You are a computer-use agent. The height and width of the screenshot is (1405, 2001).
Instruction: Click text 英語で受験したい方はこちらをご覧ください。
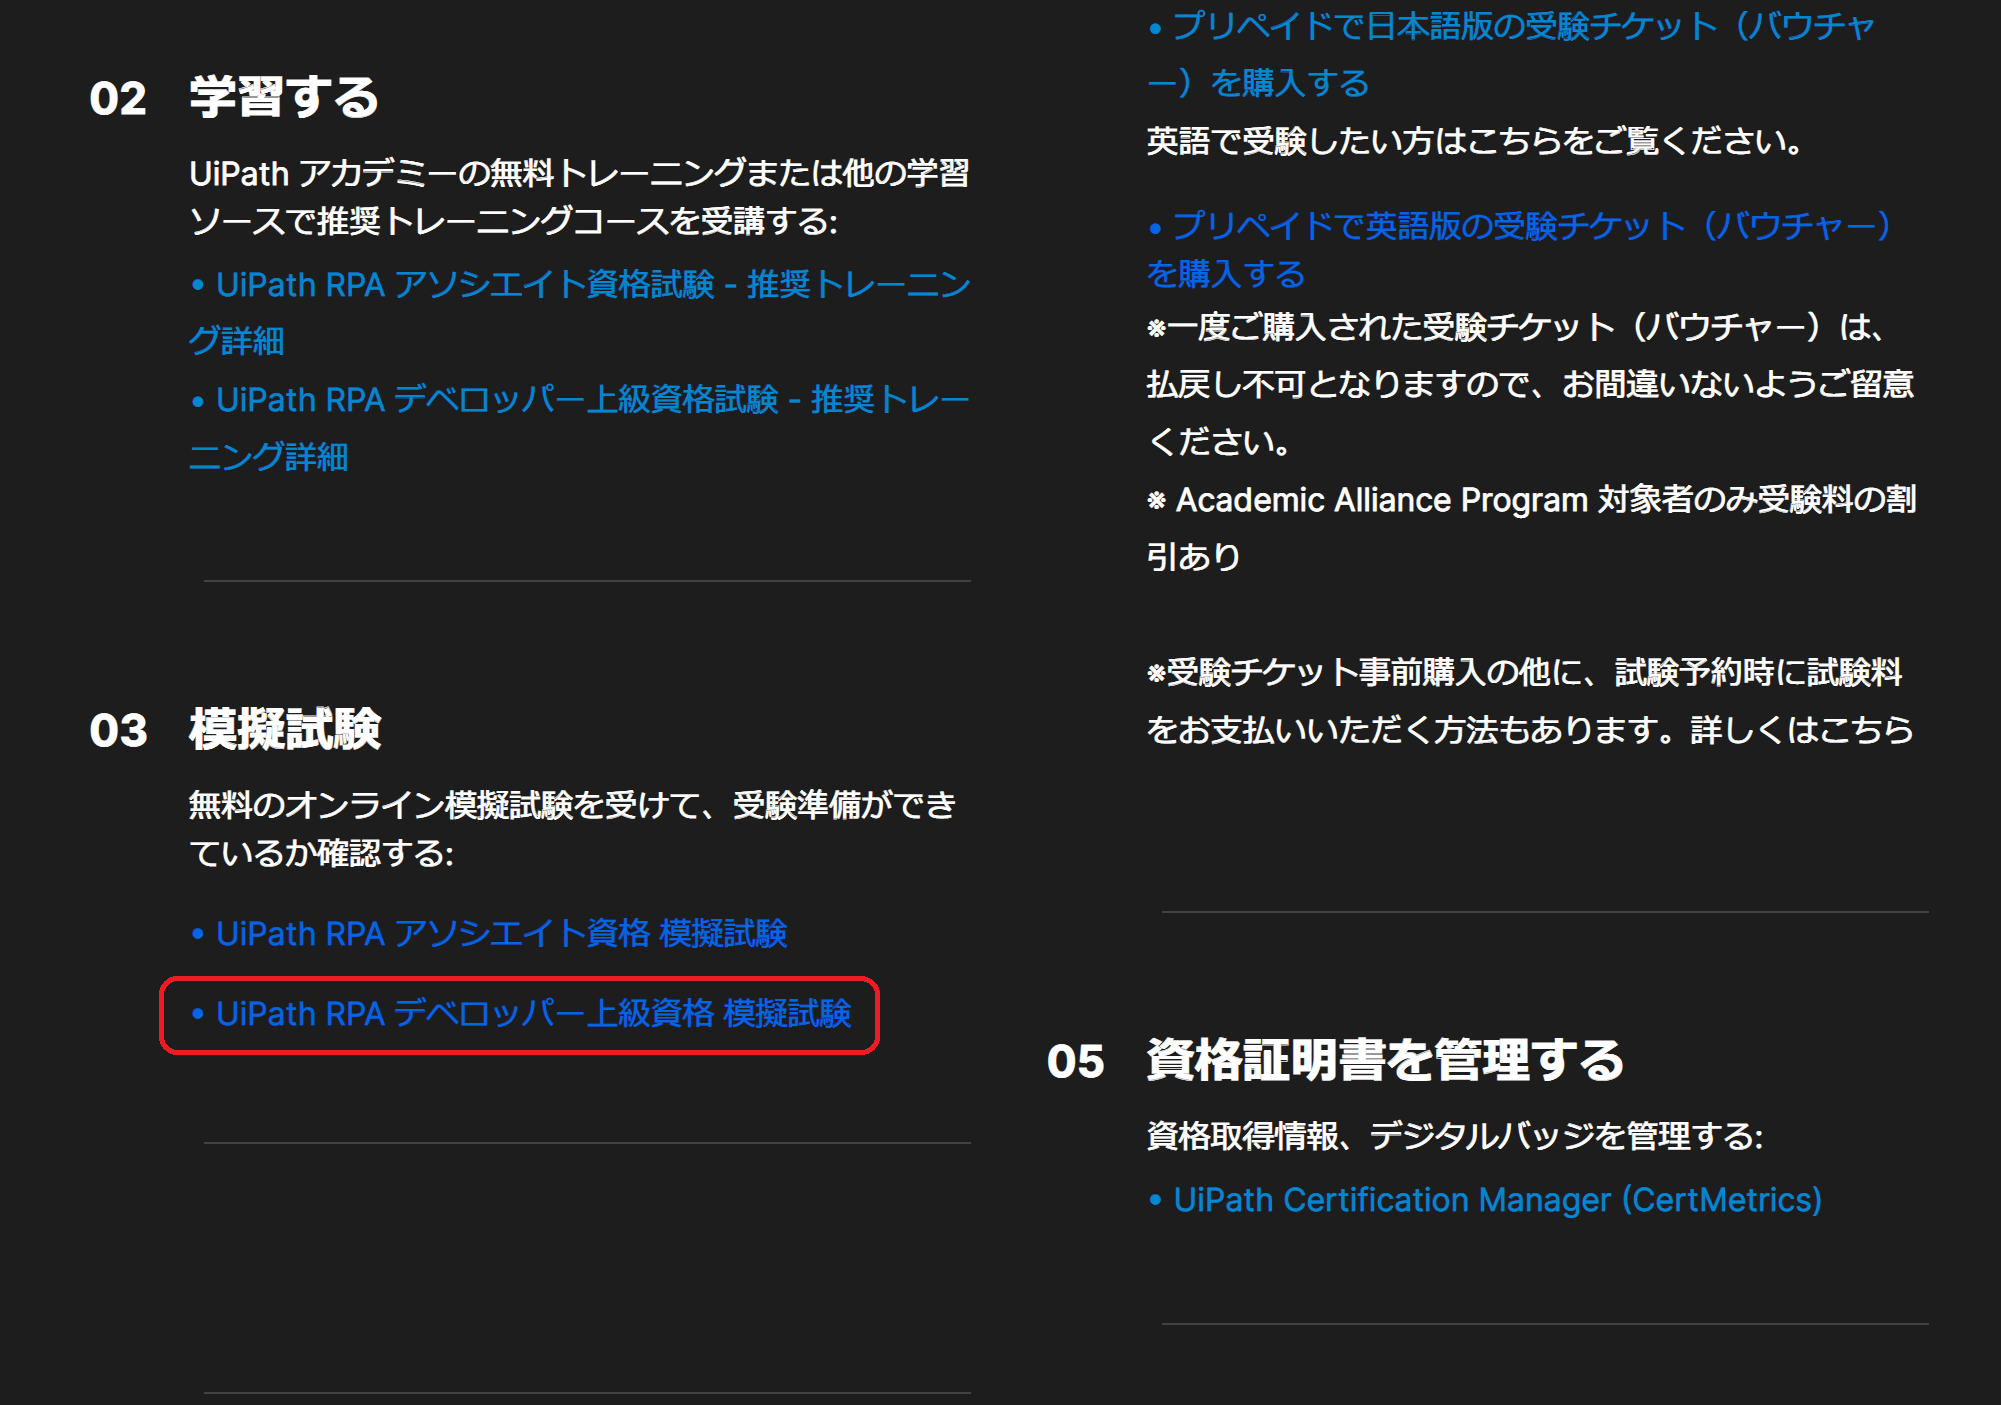[1476, 141]
